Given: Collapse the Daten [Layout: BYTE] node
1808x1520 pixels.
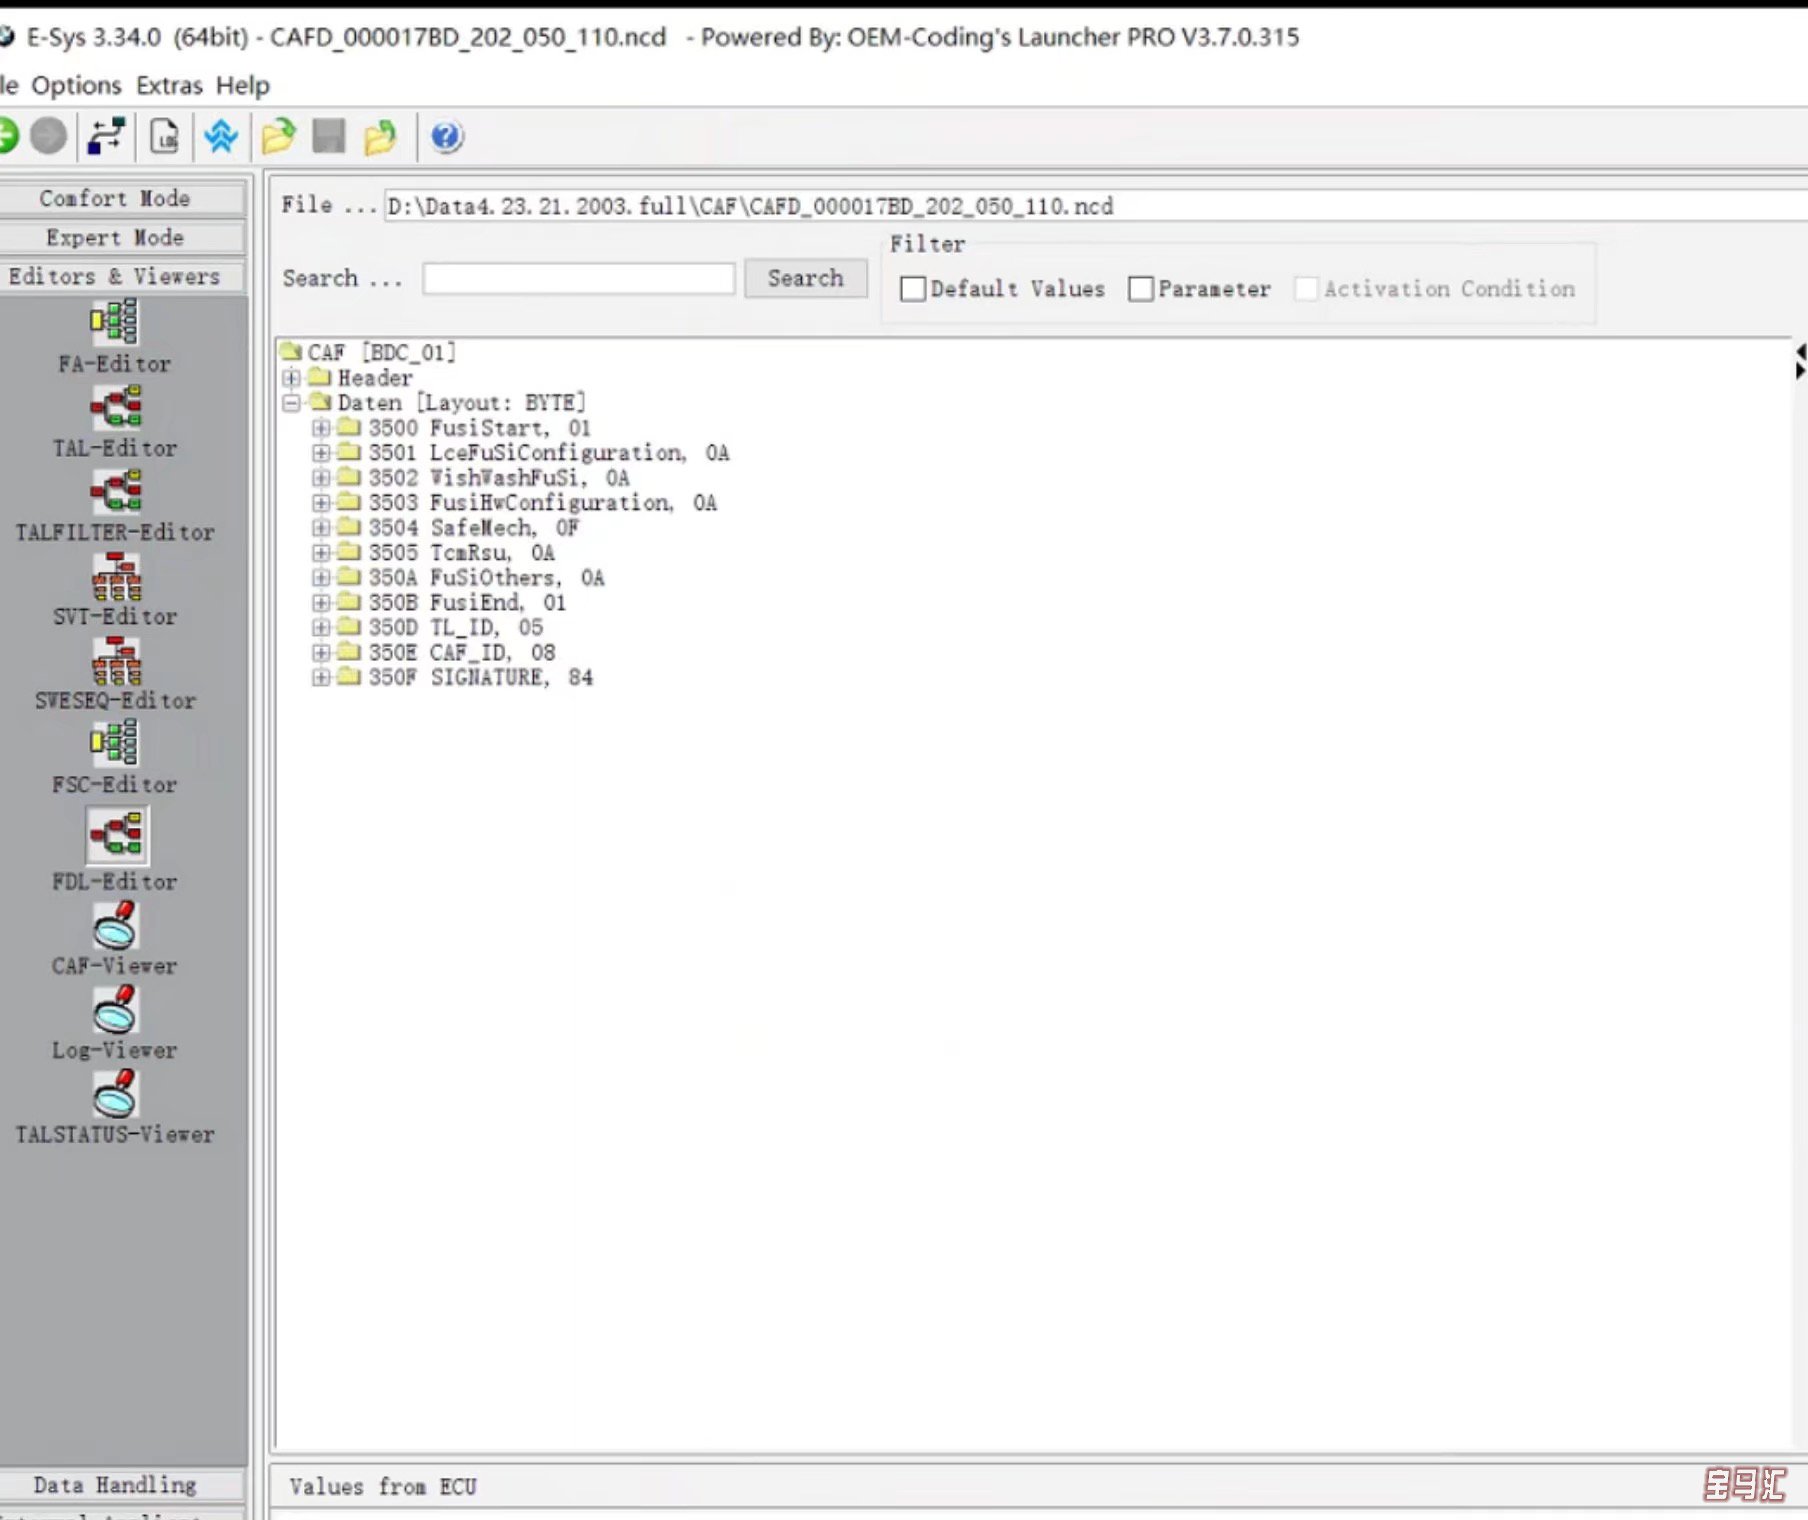Looking at the screenshot, I should 291,402.
